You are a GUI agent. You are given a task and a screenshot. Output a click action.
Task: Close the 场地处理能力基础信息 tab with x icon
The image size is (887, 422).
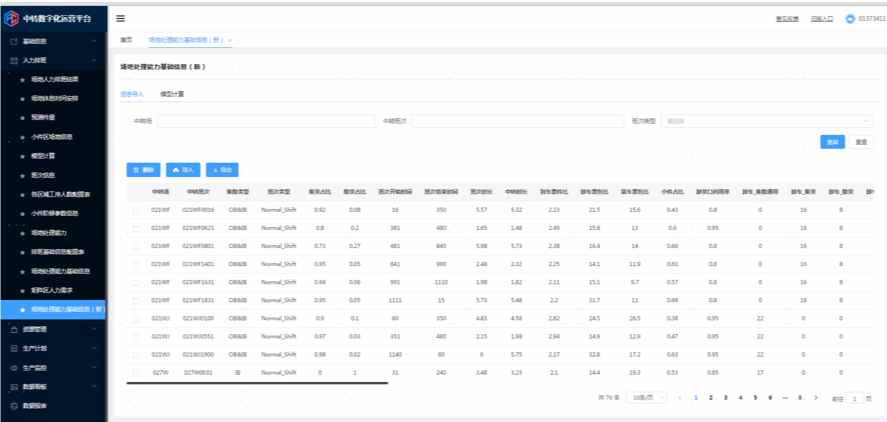click(x=229, y=40)
